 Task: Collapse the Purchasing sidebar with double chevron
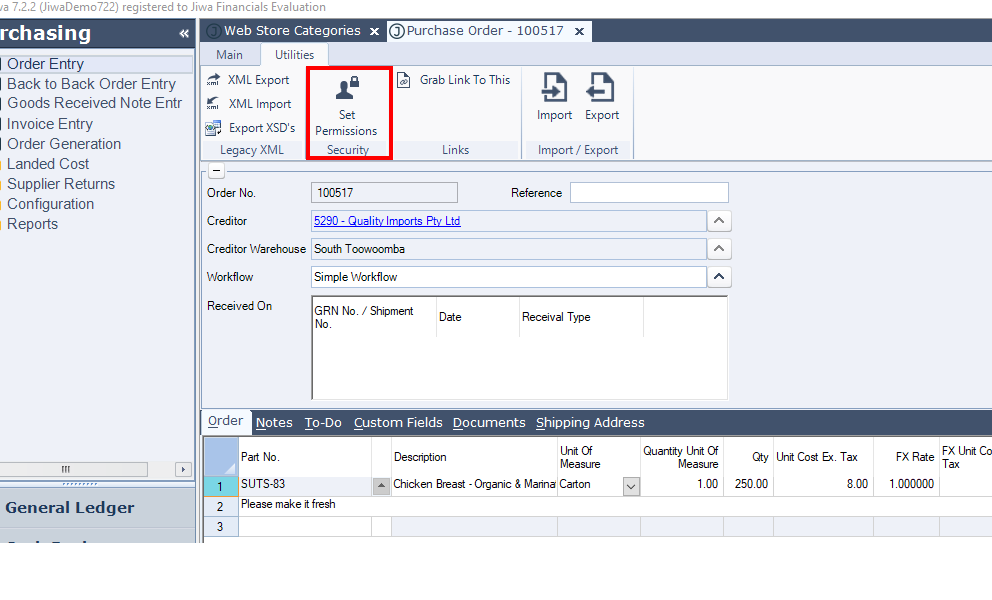(x=184, y=34)
